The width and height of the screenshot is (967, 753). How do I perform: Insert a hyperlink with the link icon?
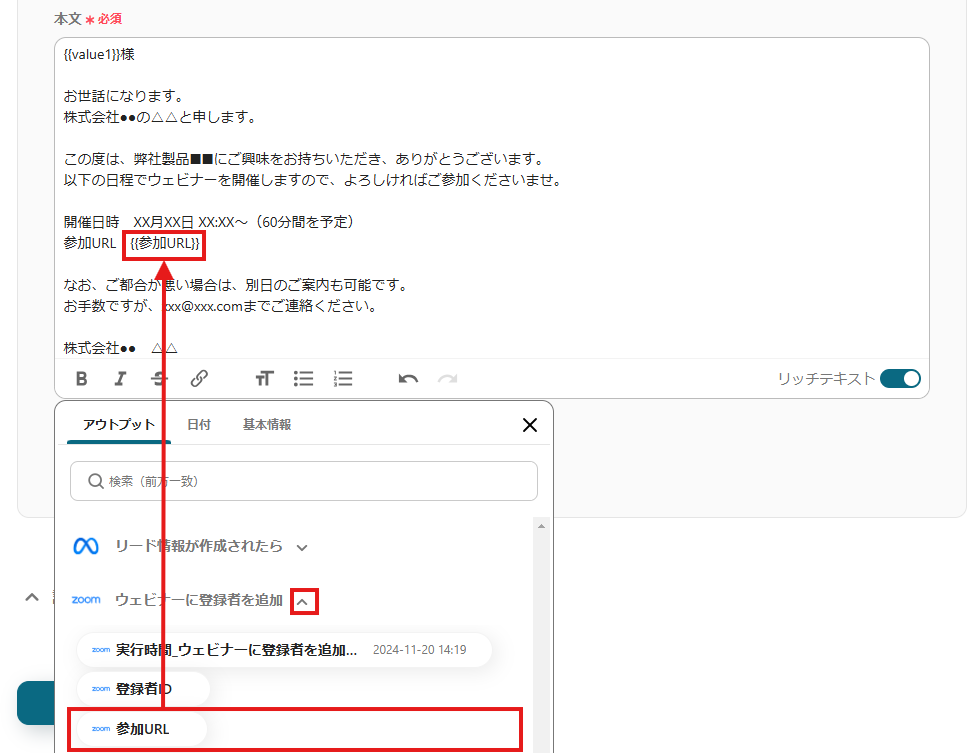tap(199, 379)
